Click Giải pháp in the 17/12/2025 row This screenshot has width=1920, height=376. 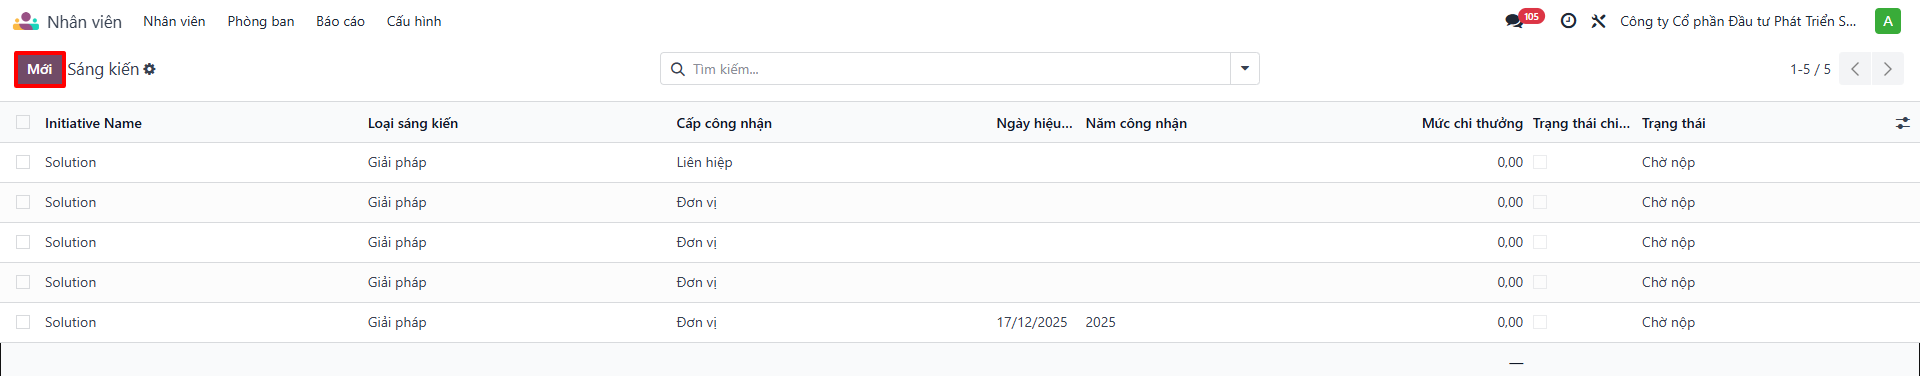coord(397,322)
